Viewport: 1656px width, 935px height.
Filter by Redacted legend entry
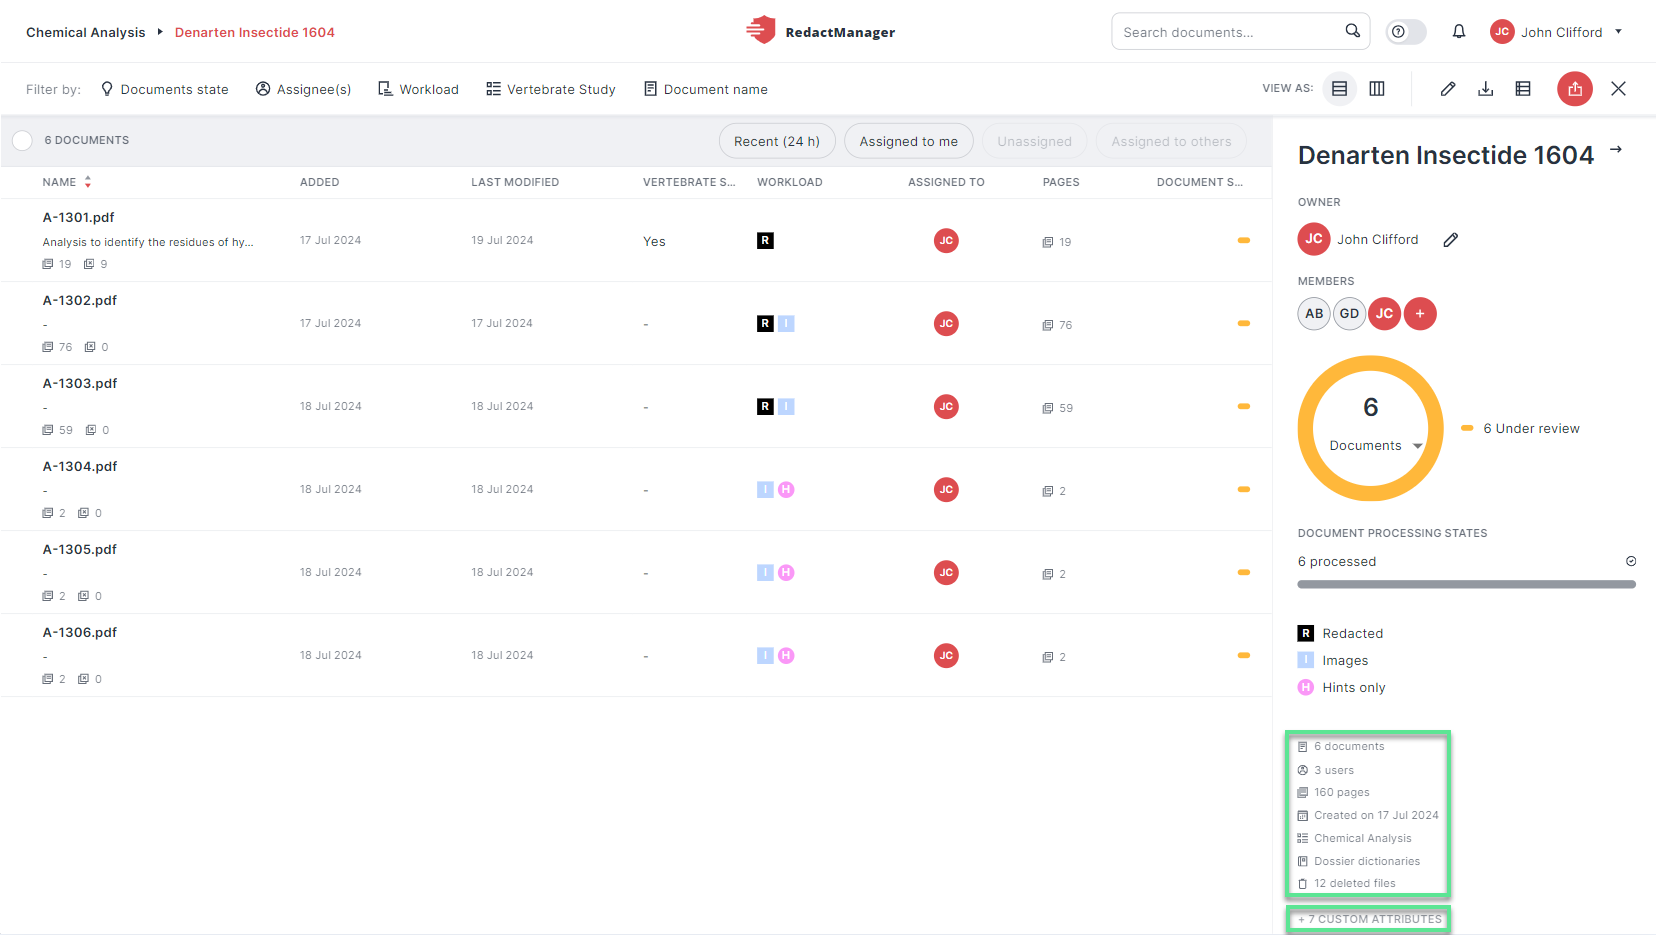(x=1341, y=633)
